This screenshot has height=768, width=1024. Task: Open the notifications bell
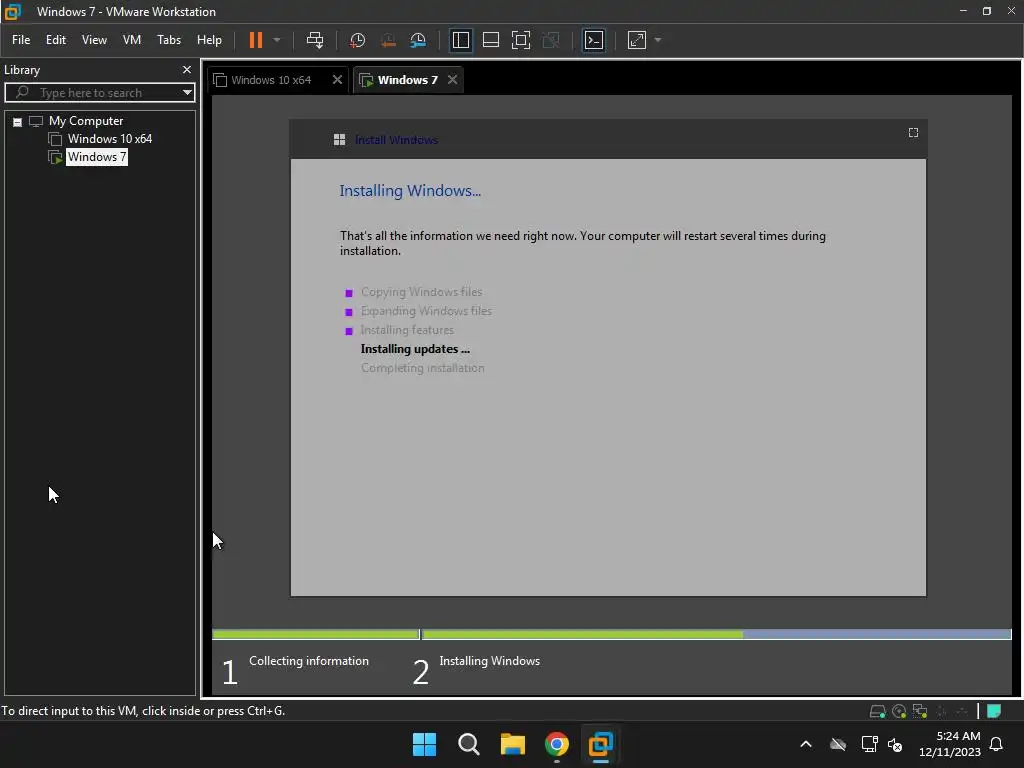(996, 744)
